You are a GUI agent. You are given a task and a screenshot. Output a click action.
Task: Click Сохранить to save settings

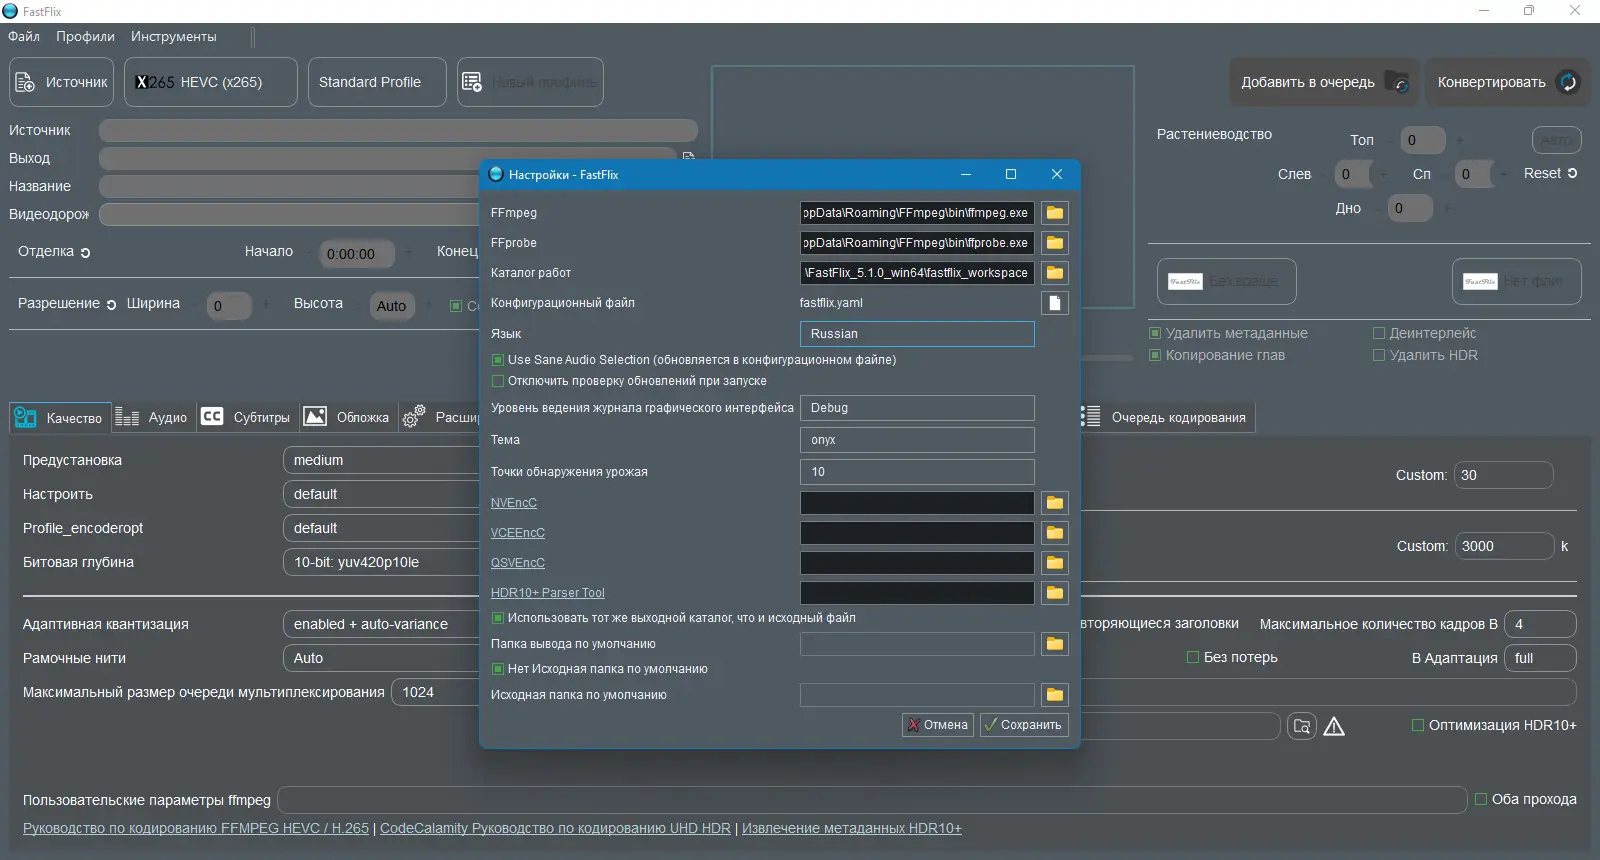(1024, 725)
